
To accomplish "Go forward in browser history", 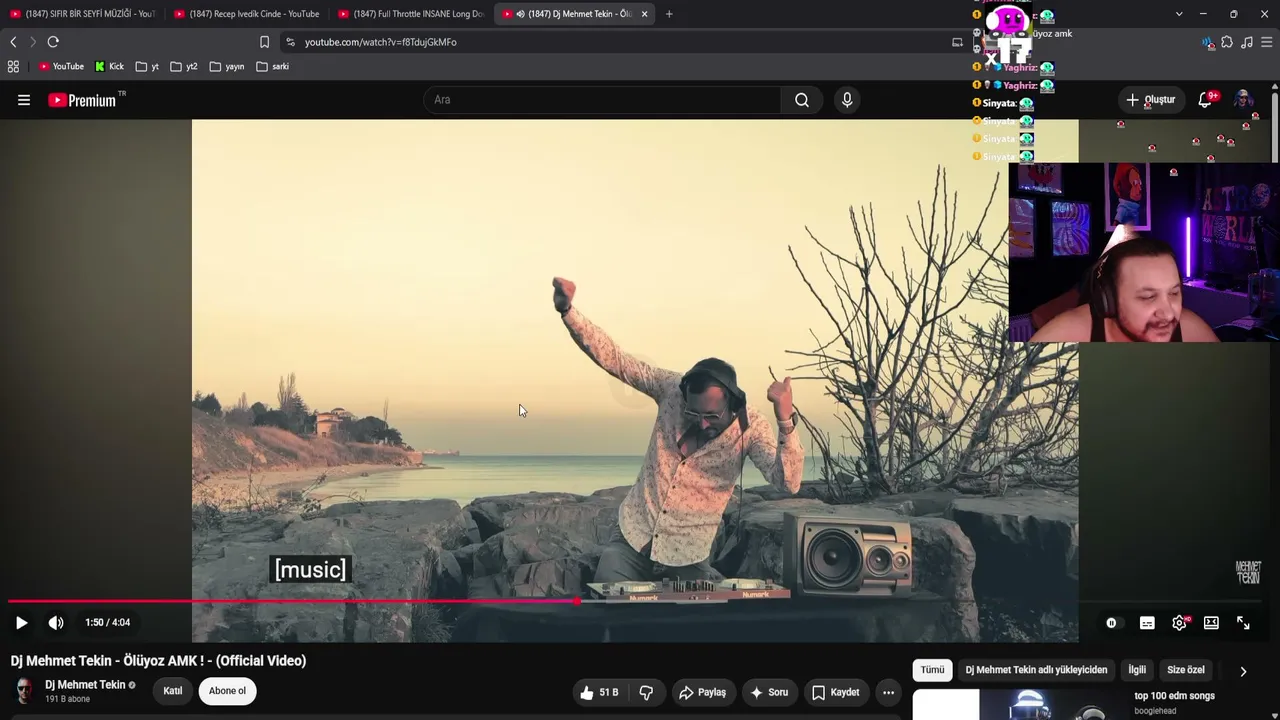I will [33, 42].
